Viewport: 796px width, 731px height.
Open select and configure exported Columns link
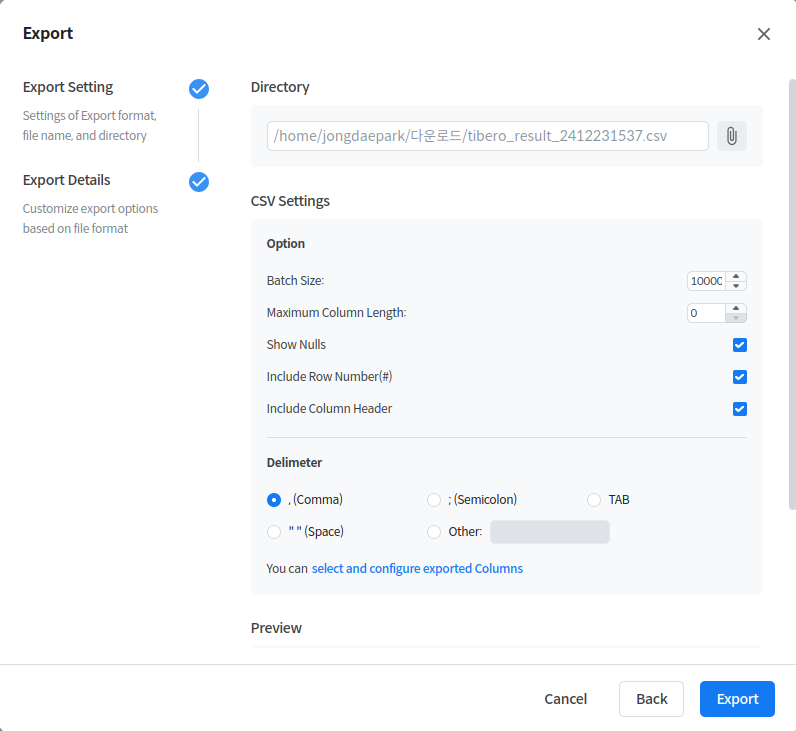tap(417, 569)
